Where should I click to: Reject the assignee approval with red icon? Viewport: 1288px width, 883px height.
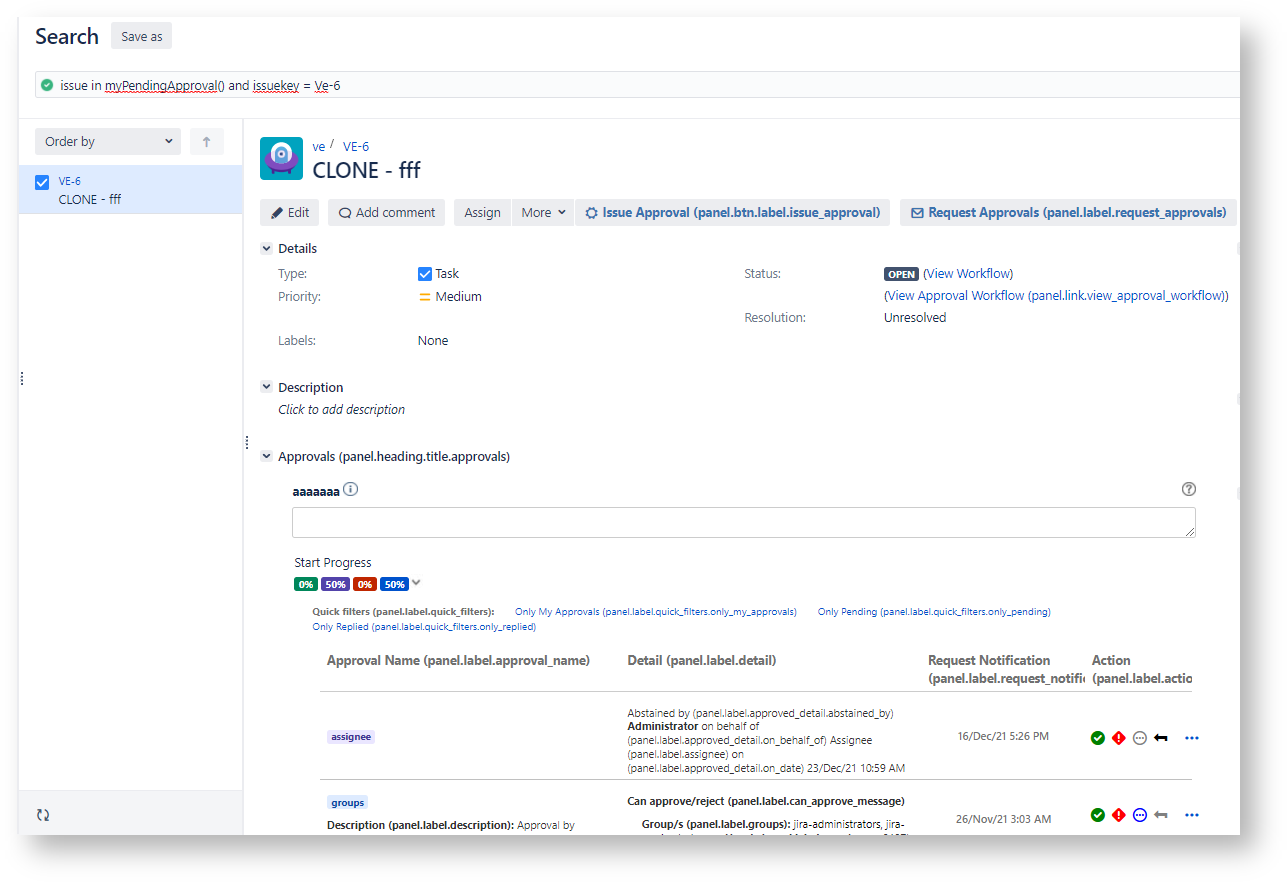pyautogui.click(x=1118, y=738)
